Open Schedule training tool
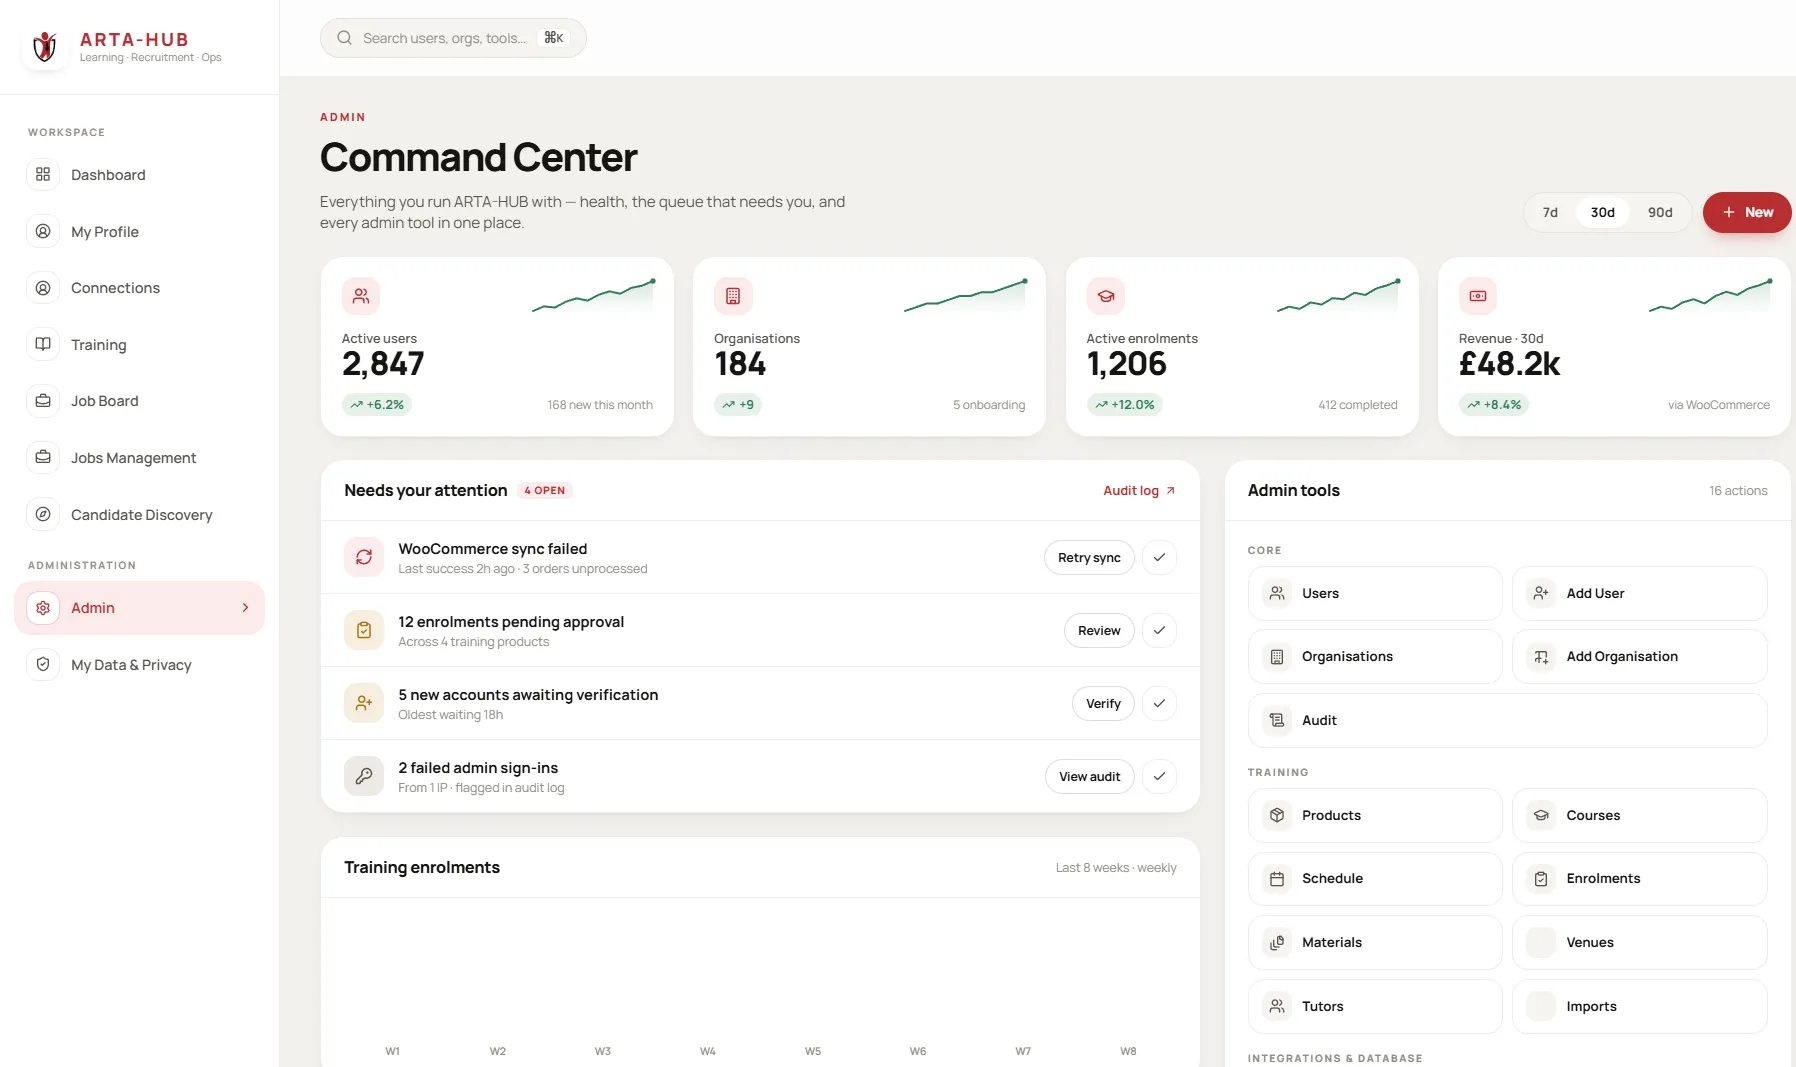Screen dimensions: 1796x1067 [1375, 878]
